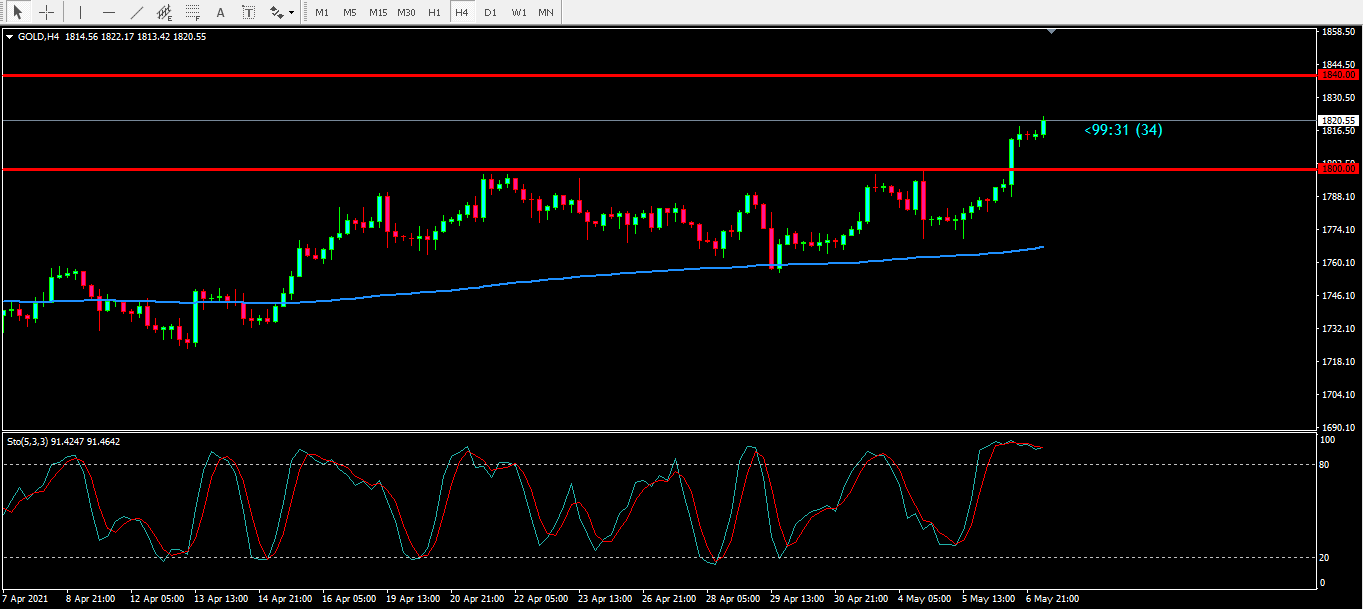Expand the GOLD,H4 chart title triangle
This screenshot has height=609, width=1363.
tap(10, 37)
